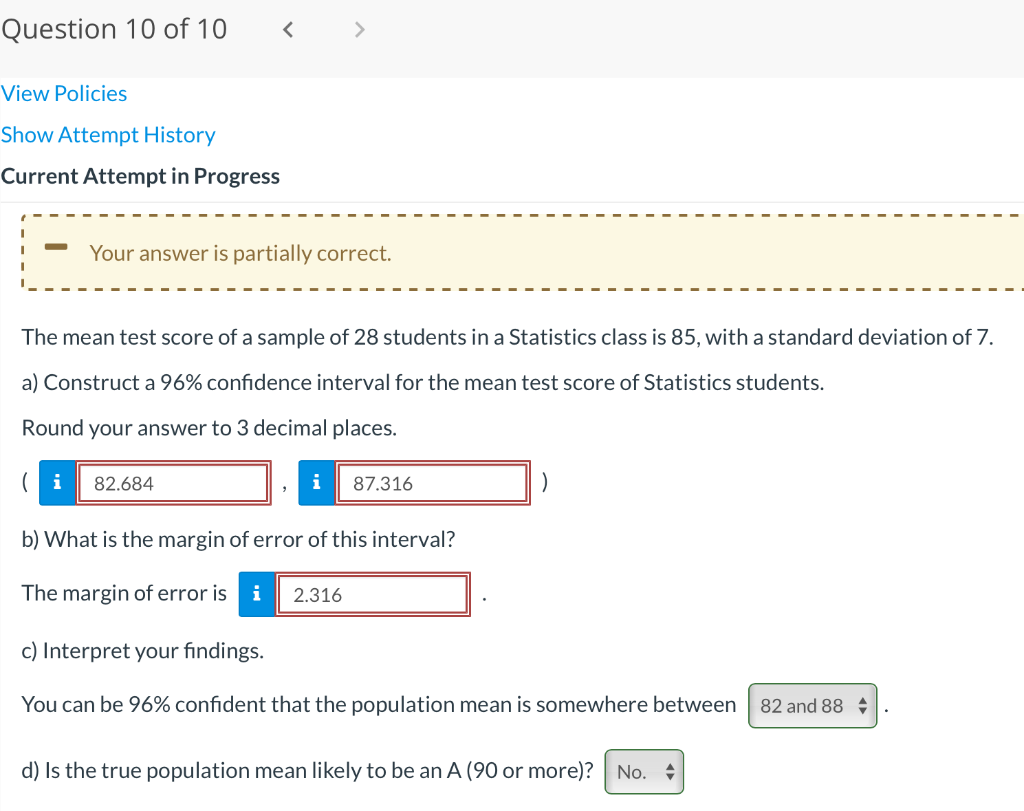Click the partially correct feedback banner
The image size is (1024, 811).
click(512, 252)
